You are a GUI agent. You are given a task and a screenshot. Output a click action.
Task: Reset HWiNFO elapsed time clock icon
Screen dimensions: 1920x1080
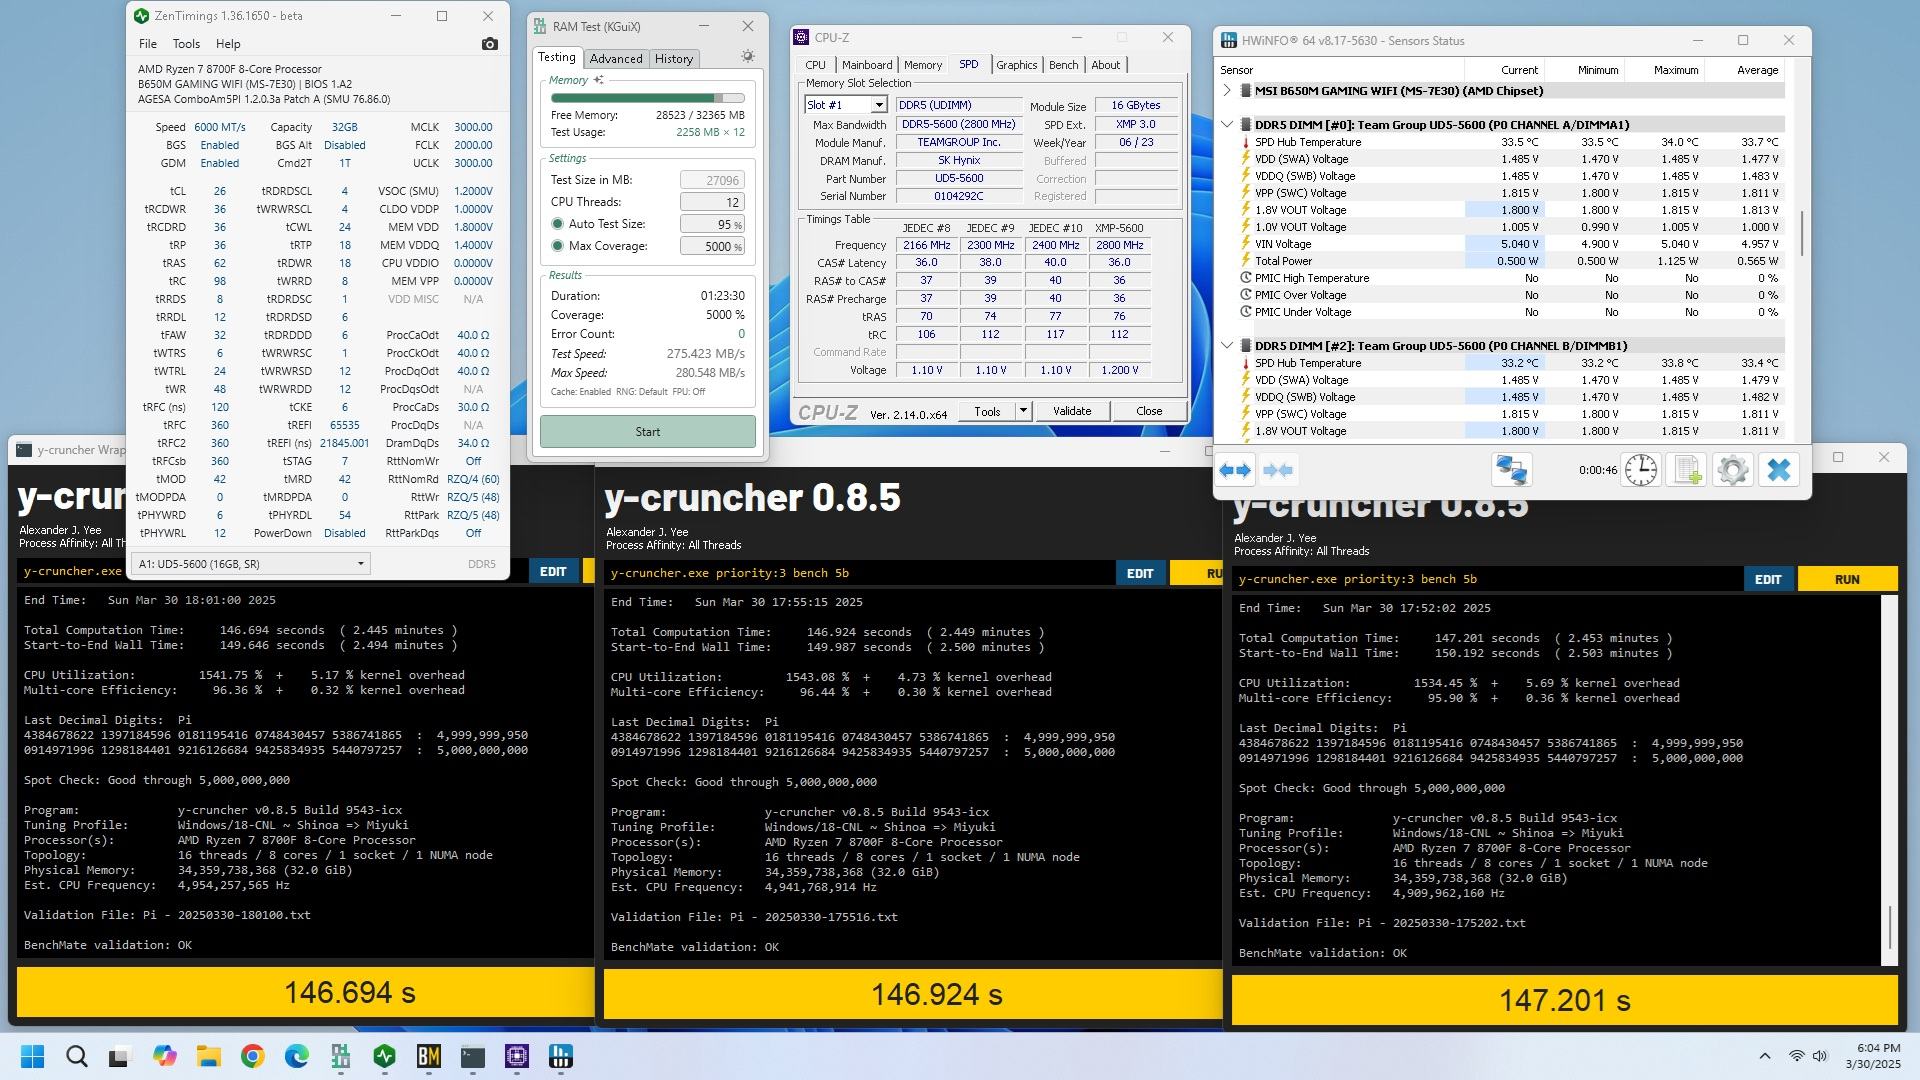[x=1640, y=470]
